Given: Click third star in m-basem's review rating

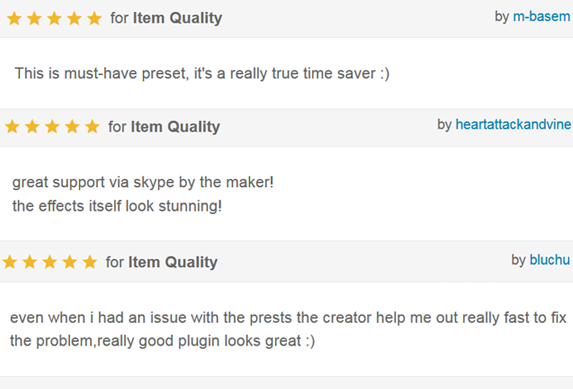Looking at the screenshot, I should (x=54, y=18).
